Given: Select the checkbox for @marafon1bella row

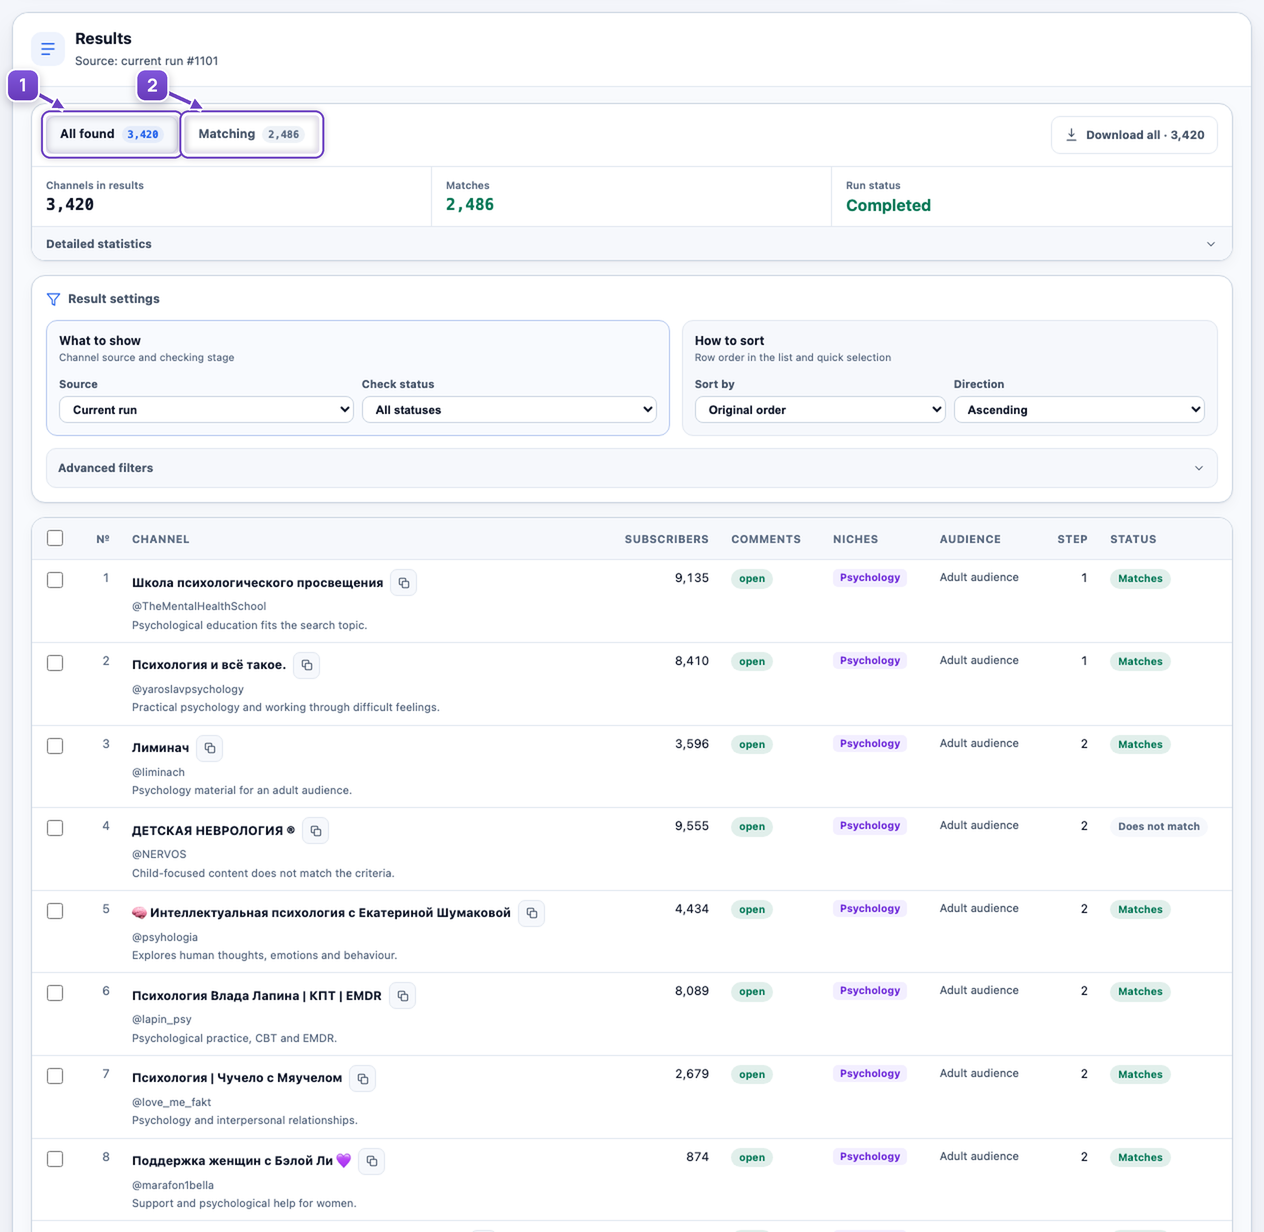Looking at the screenshot, I should tap(55, 1159).
